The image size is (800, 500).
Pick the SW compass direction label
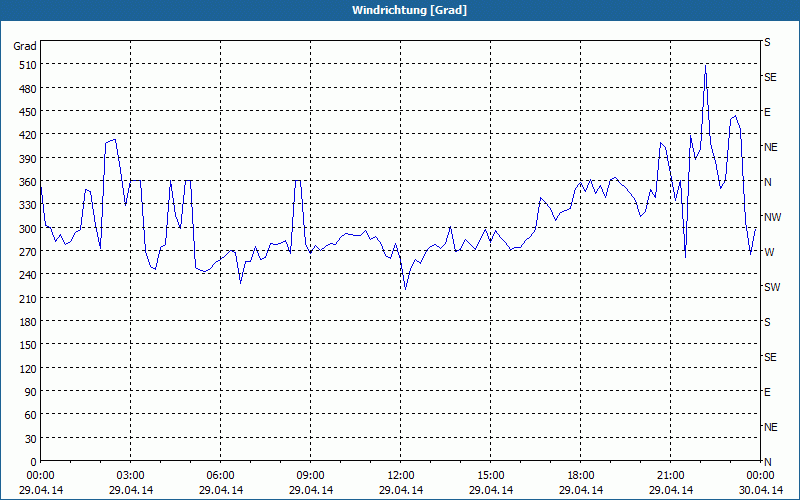(771, 287)
